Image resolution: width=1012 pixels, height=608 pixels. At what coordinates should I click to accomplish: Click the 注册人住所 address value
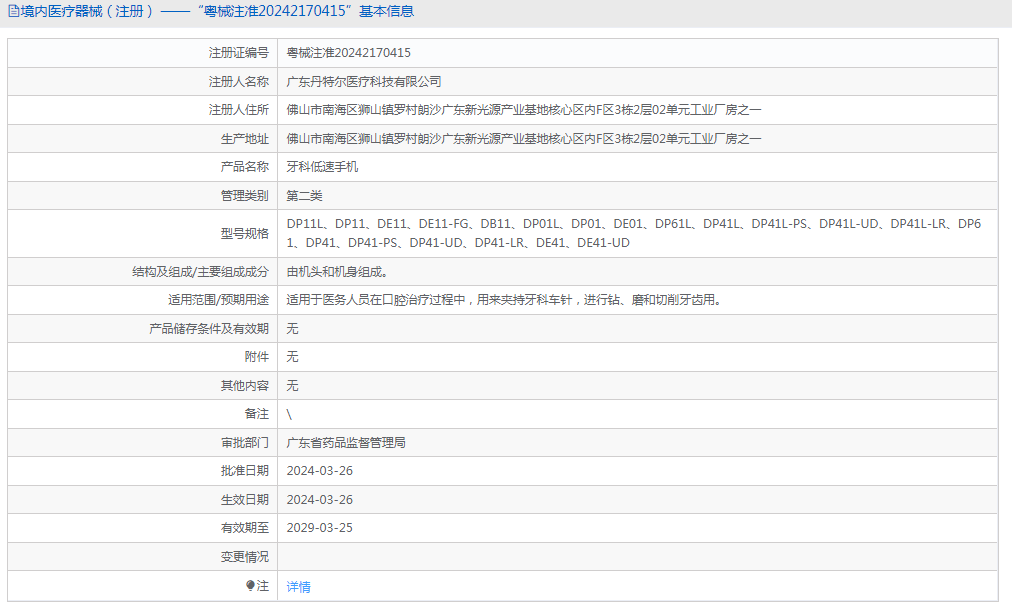(524, 110)
